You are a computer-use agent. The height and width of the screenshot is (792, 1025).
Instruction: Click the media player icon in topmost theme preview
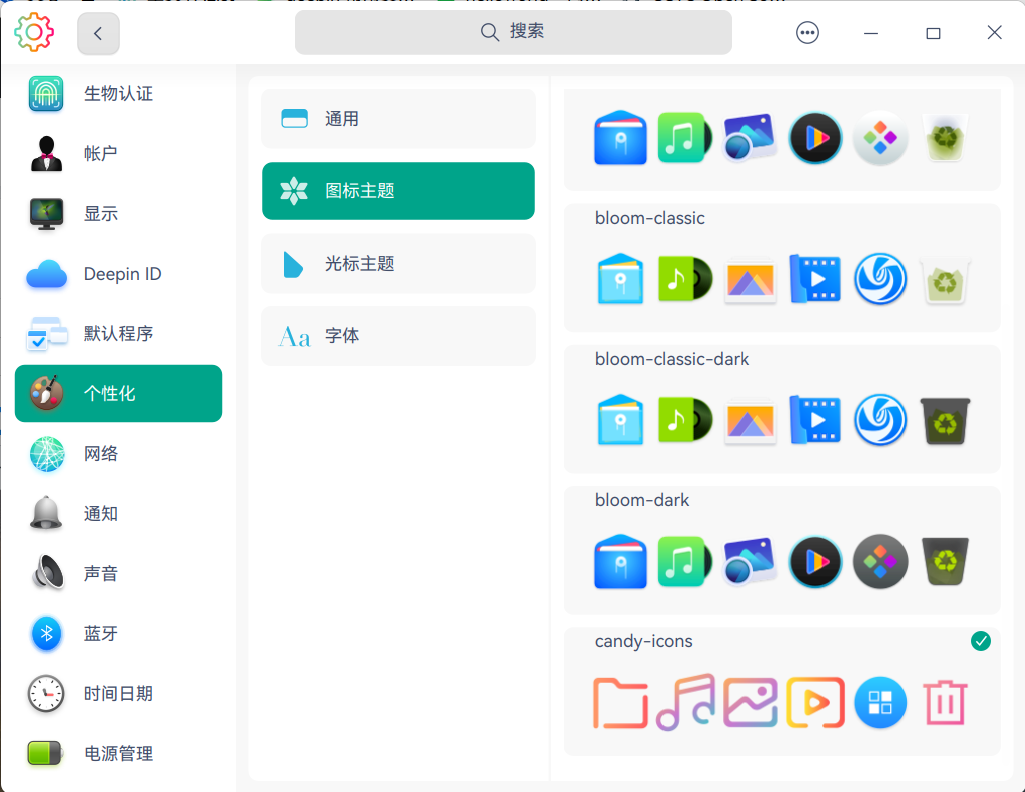point(815,138)
